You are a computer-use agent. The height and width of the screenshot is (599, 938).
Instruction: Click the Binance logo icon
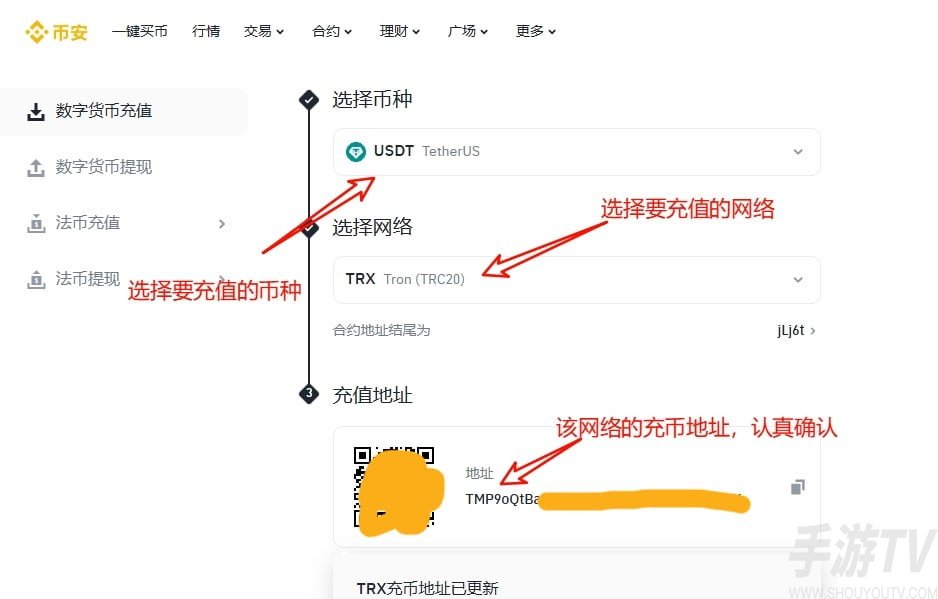point(36,32)
